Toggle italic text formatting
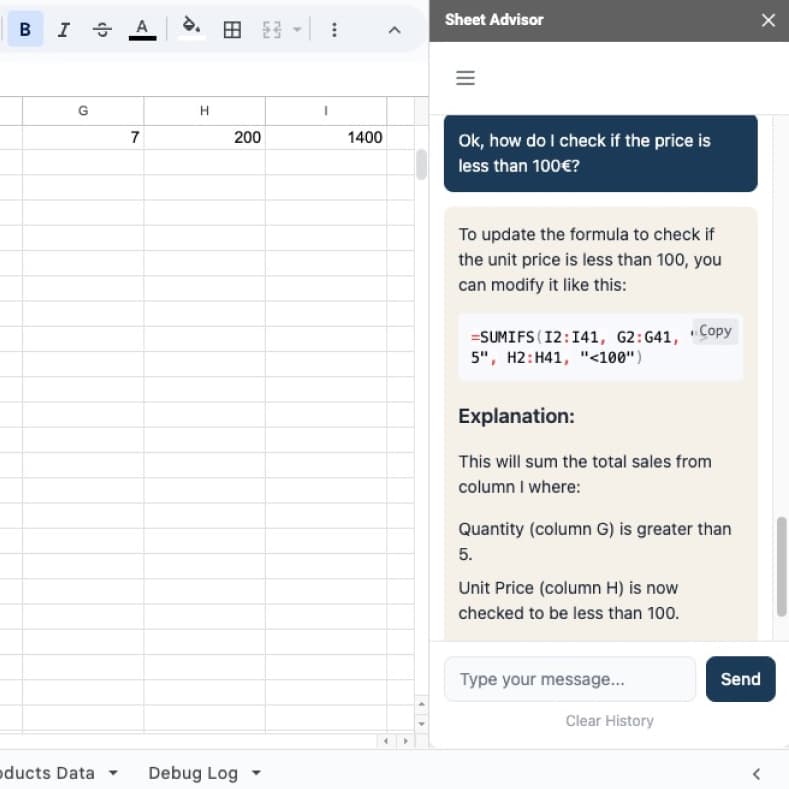The width and height of the screenshot is (789, 789). (64, 30)
